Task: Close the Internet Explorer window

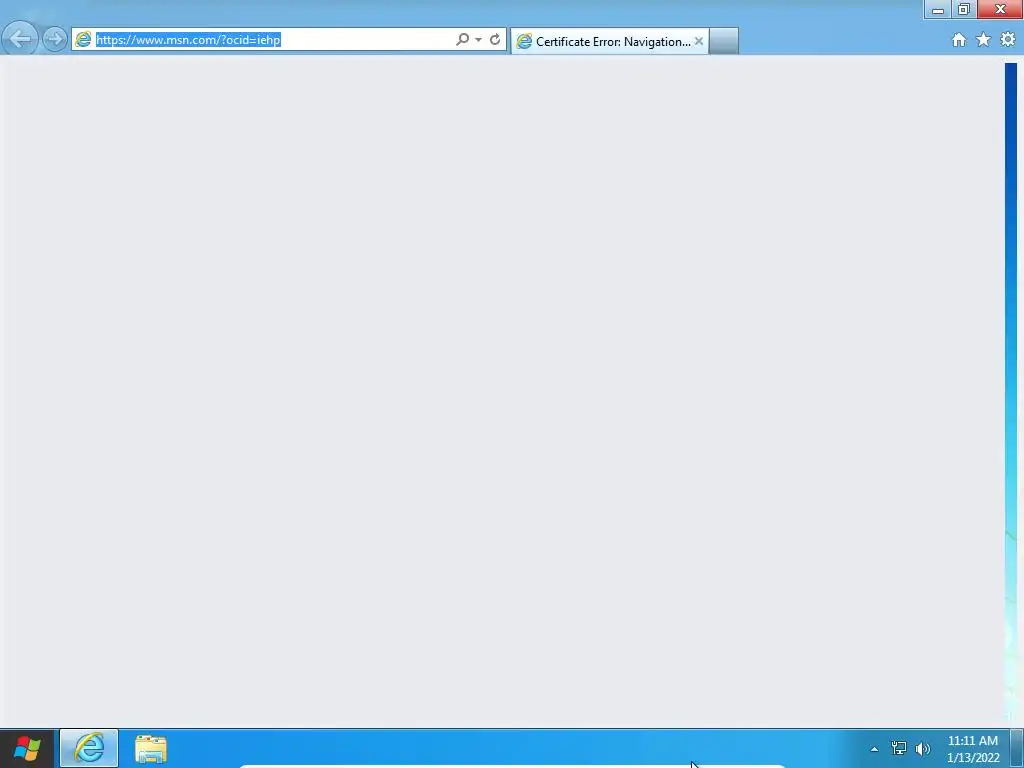Action: coord(1000,9)
